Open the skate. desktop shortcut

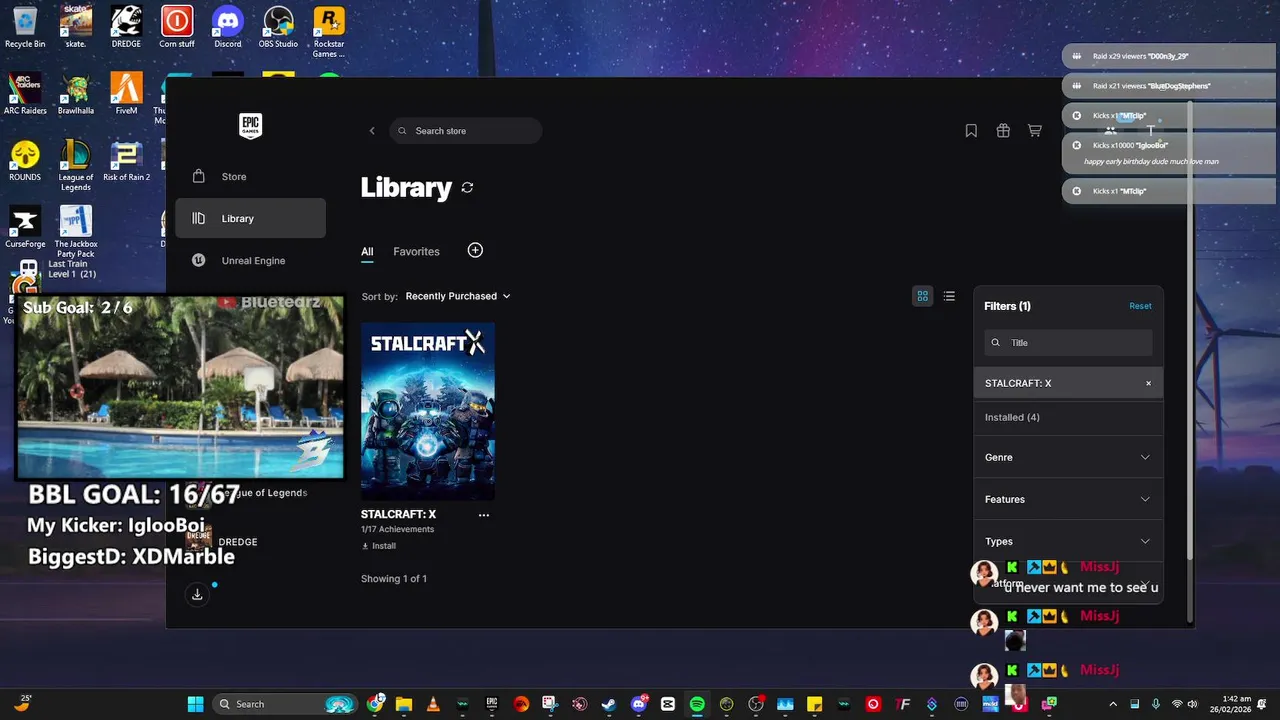coord(76,26)
